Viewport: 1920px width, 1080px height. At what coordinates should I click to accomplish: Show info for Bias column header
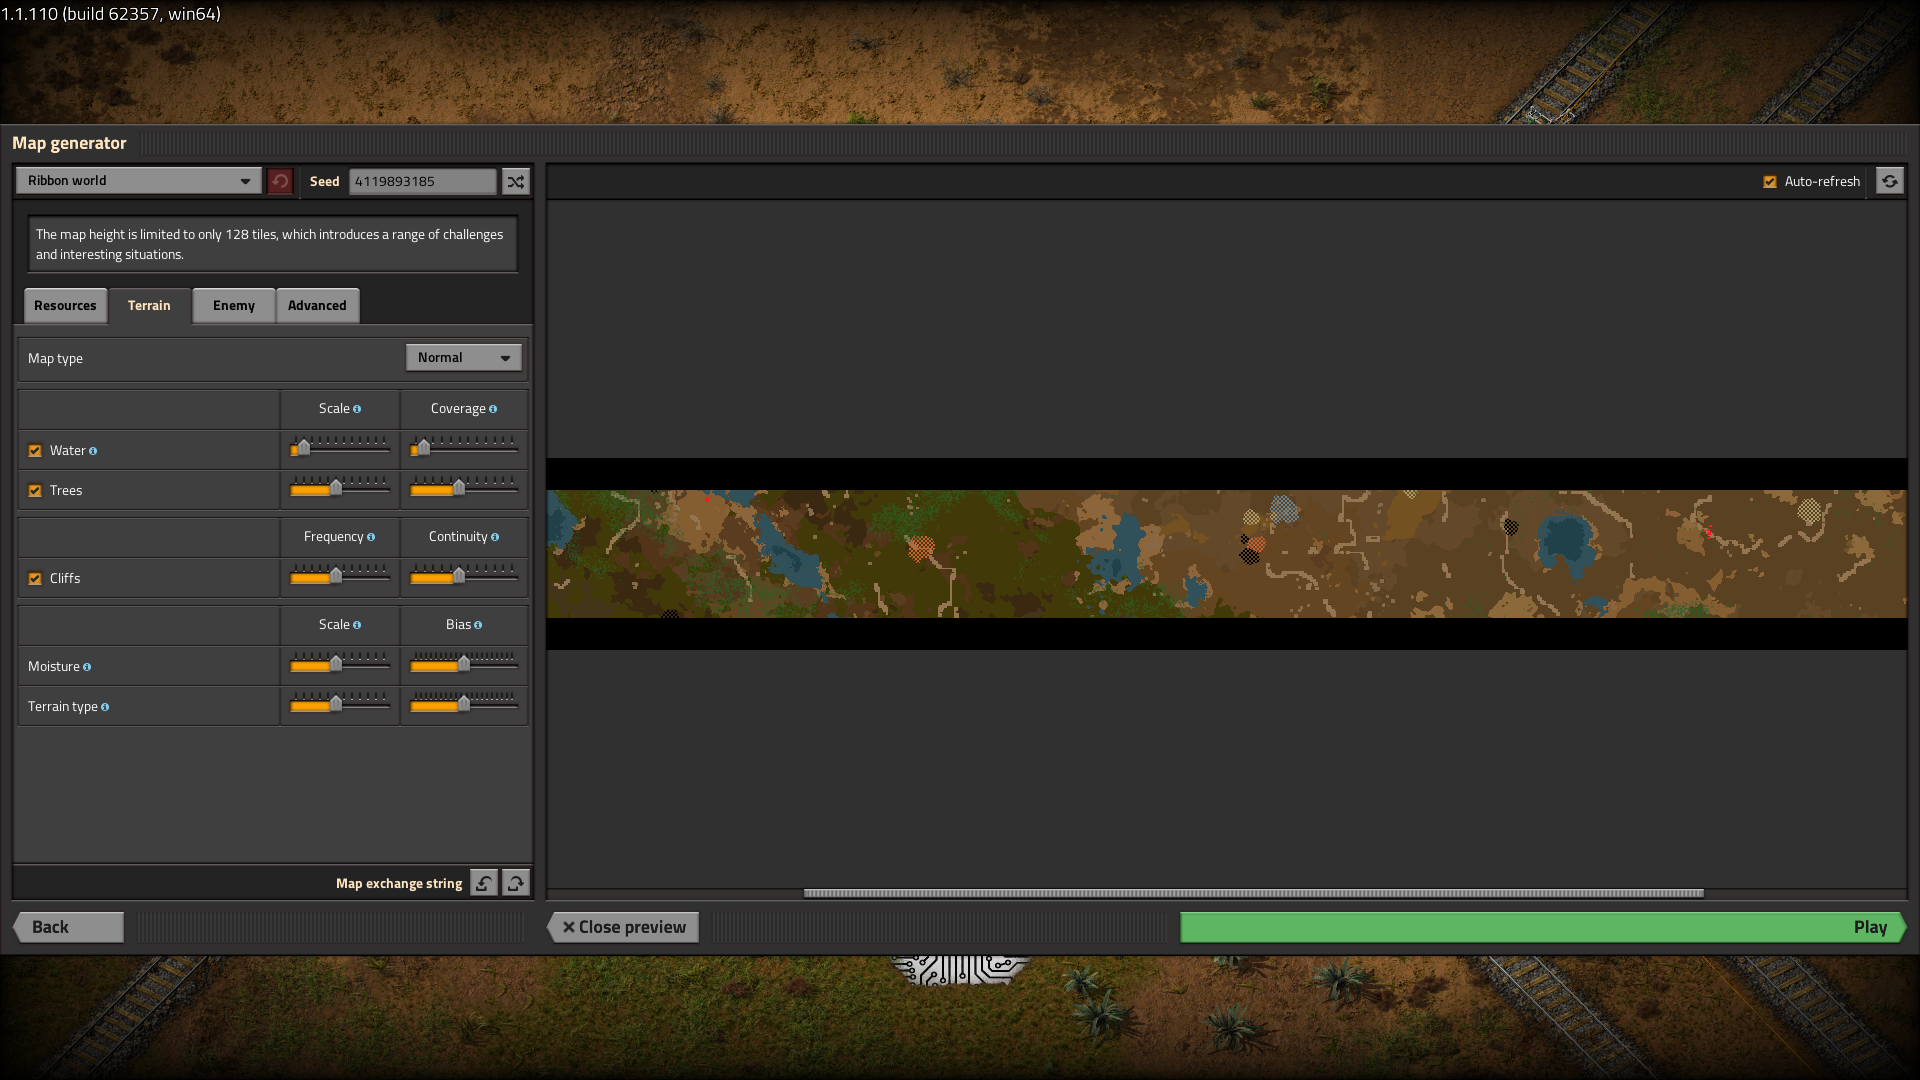pyautogui.click(x=478, y=625)
